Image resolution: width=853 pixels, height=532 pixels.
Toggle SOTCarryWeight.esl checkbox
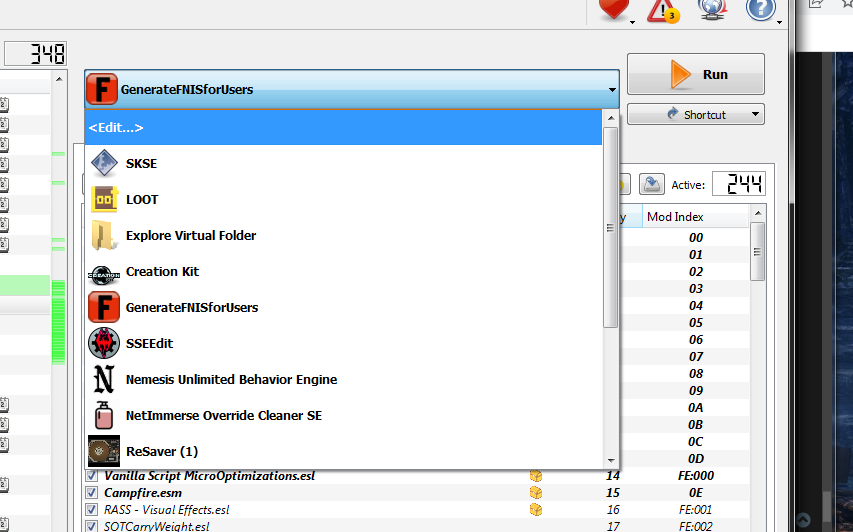click(91, 526)
